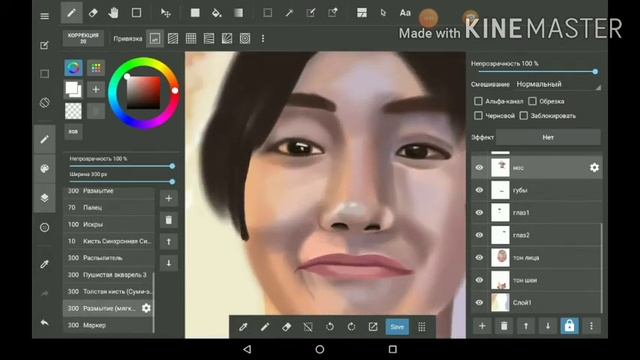Enable radial concentric snap guide
This screenshot has width=640, height=360.
[245, 39]
